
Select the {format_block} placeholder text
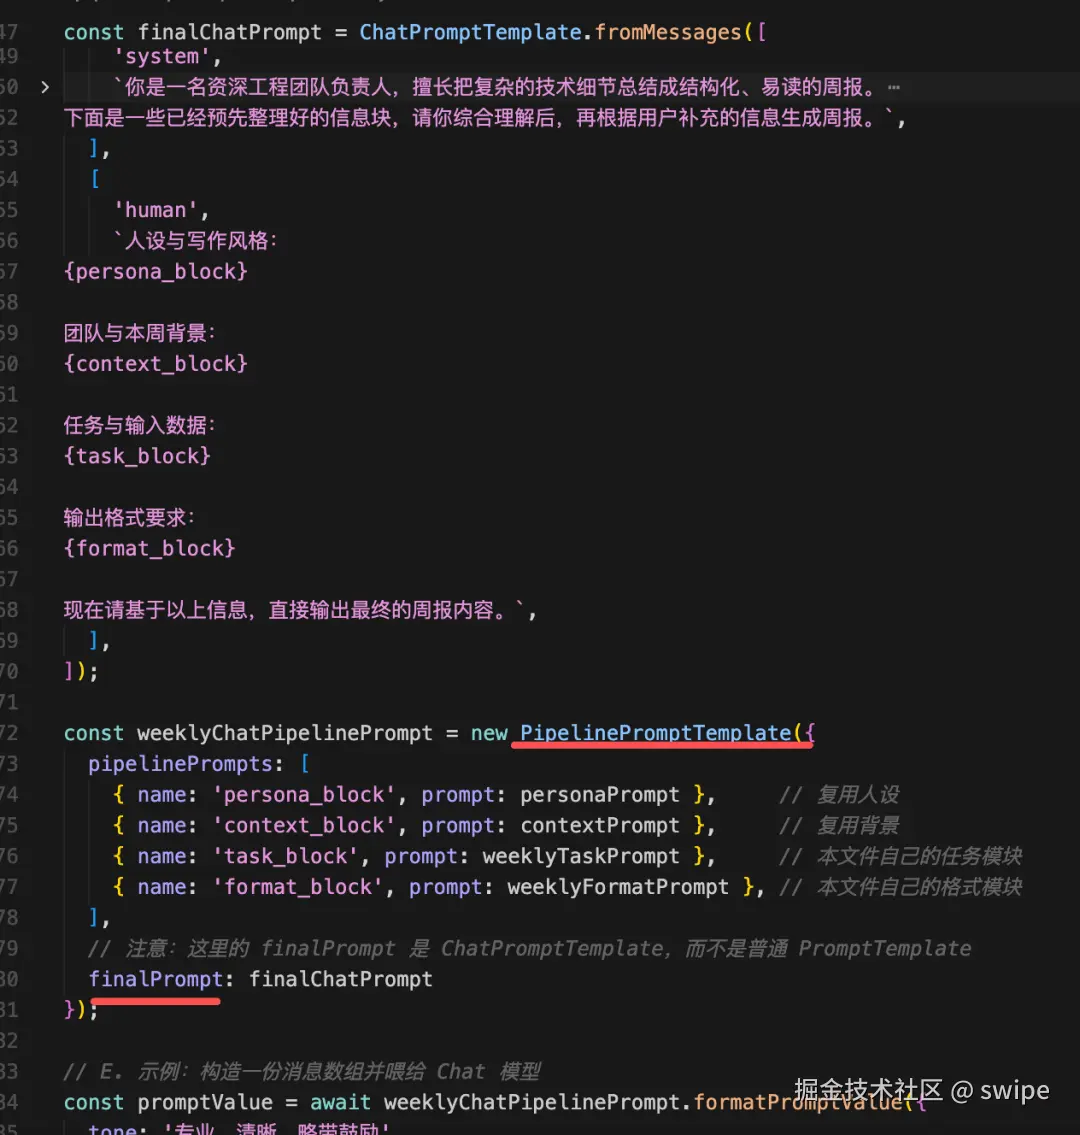[150, 548]
